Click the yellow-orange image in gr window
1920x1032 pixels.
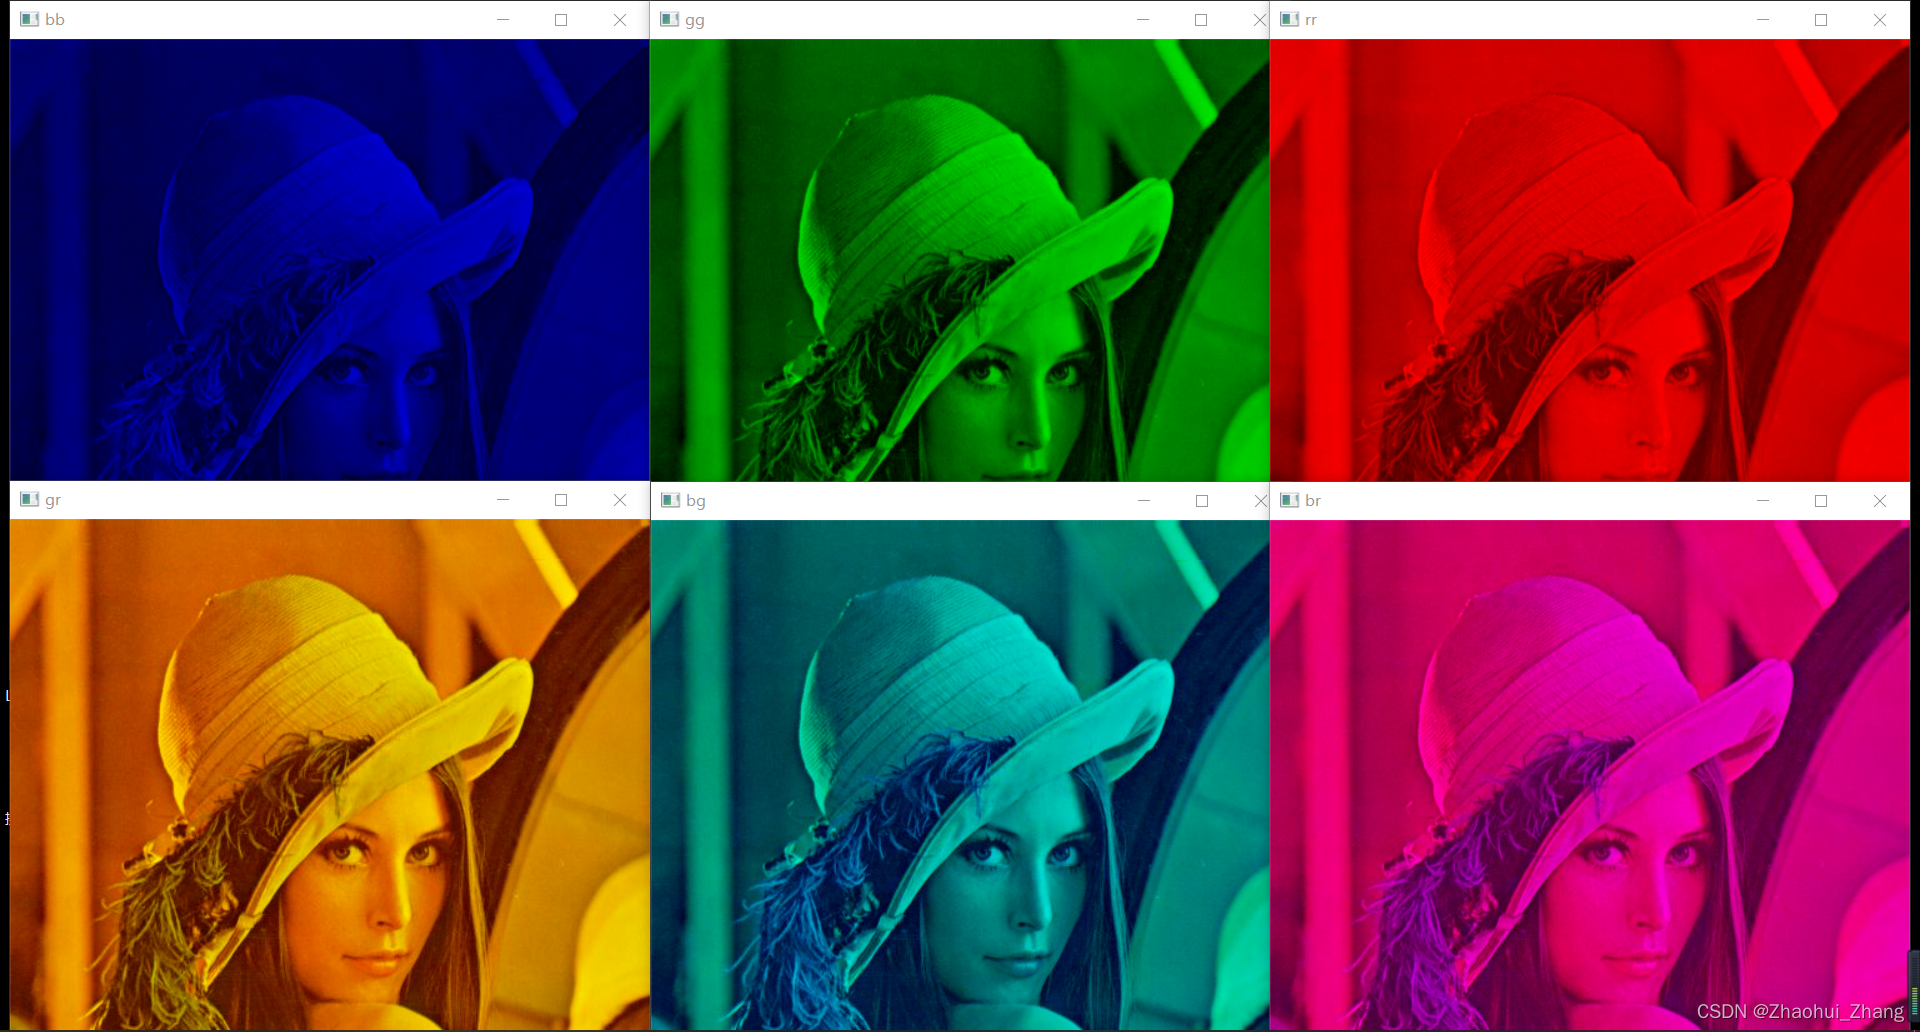(330, 774)
